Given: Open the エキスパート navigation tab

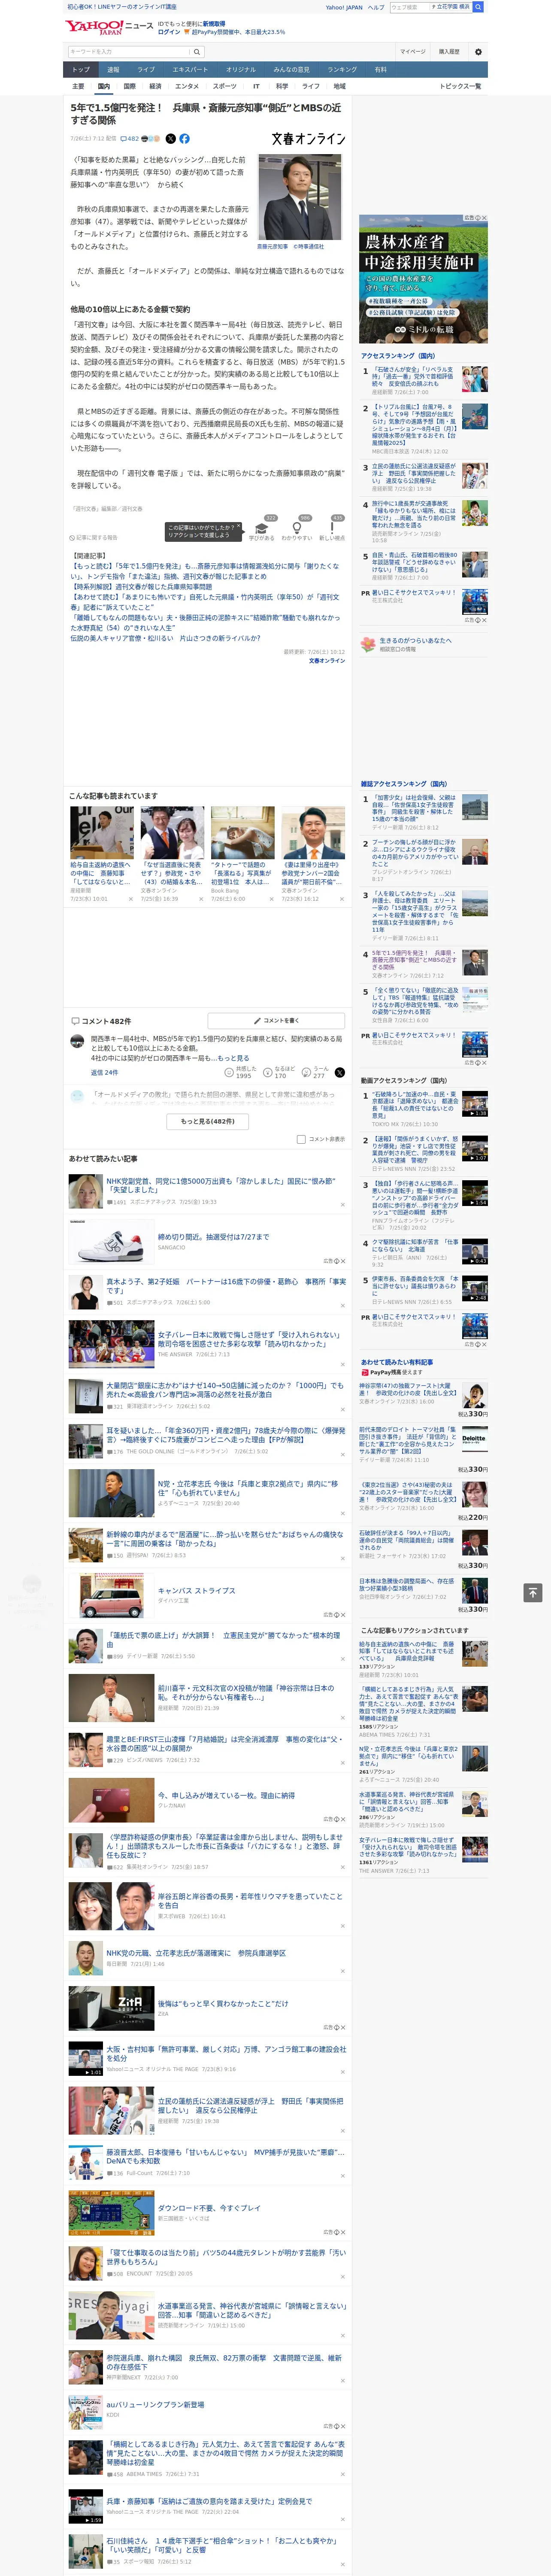Looking at the screenshot, I should [x=190, y=70].
